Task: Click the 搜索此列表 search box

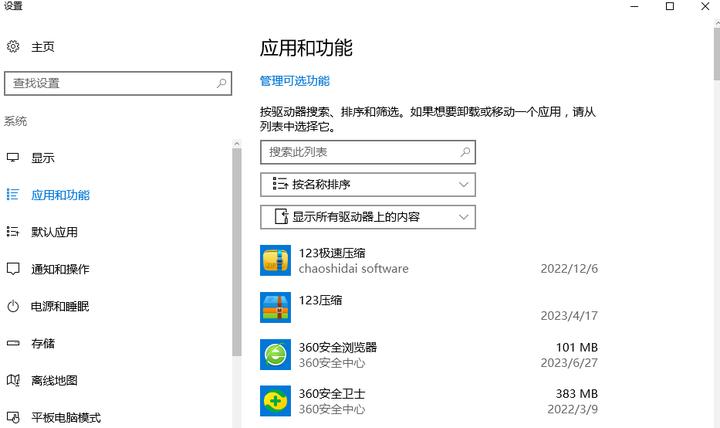Action: point(368,152)
